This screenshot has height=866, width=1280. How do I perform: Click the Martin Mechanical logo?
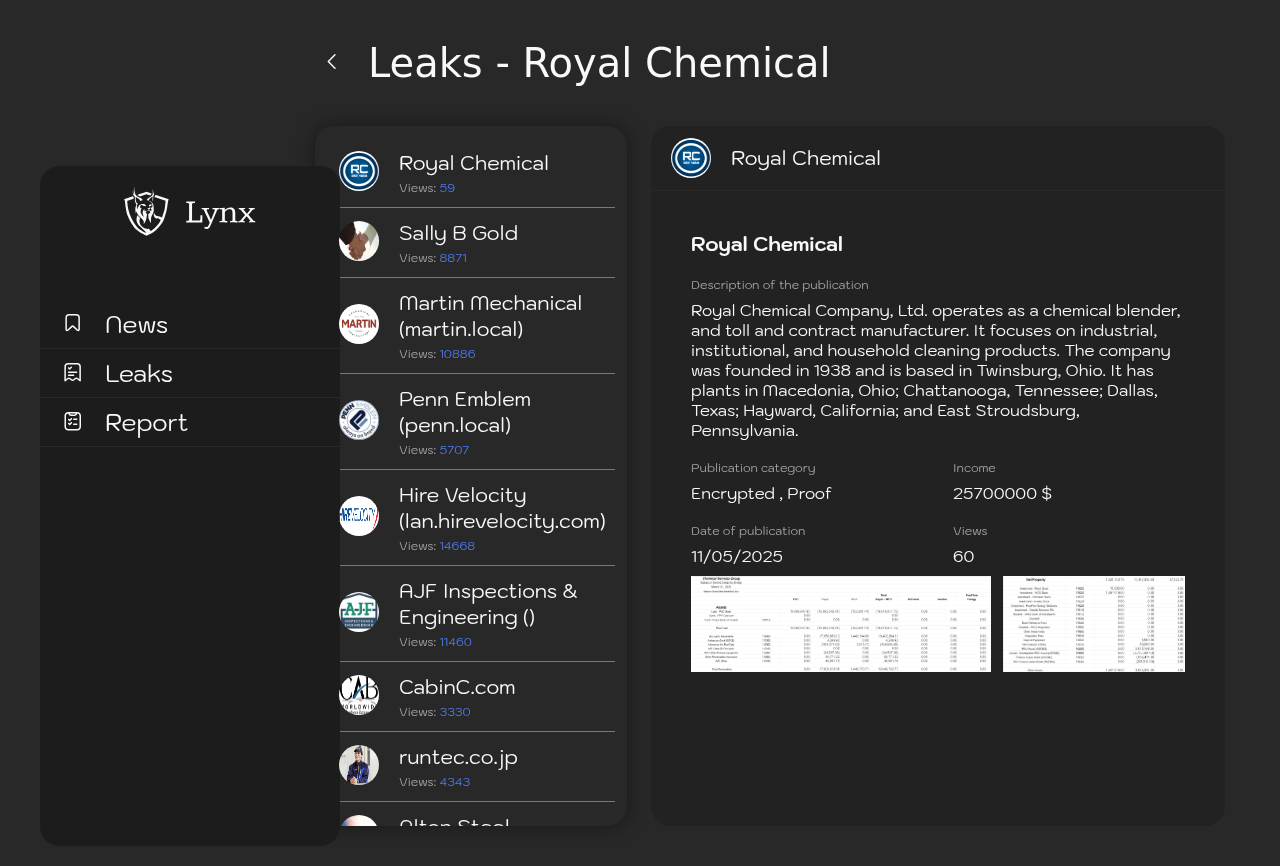(359, 324)
